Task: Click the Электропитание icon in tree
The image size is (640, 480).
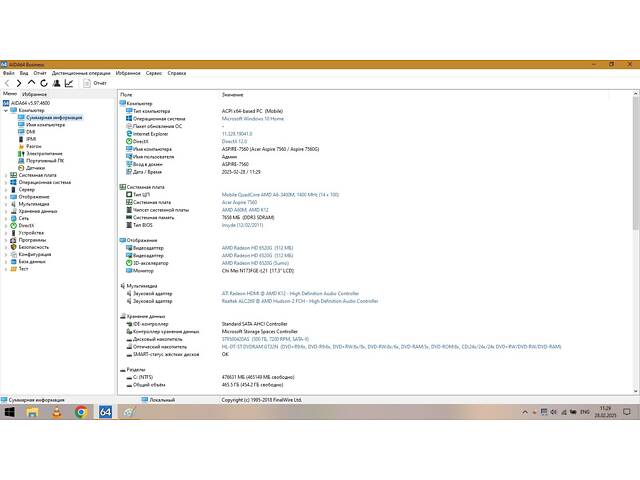Action: pos(21,154)
